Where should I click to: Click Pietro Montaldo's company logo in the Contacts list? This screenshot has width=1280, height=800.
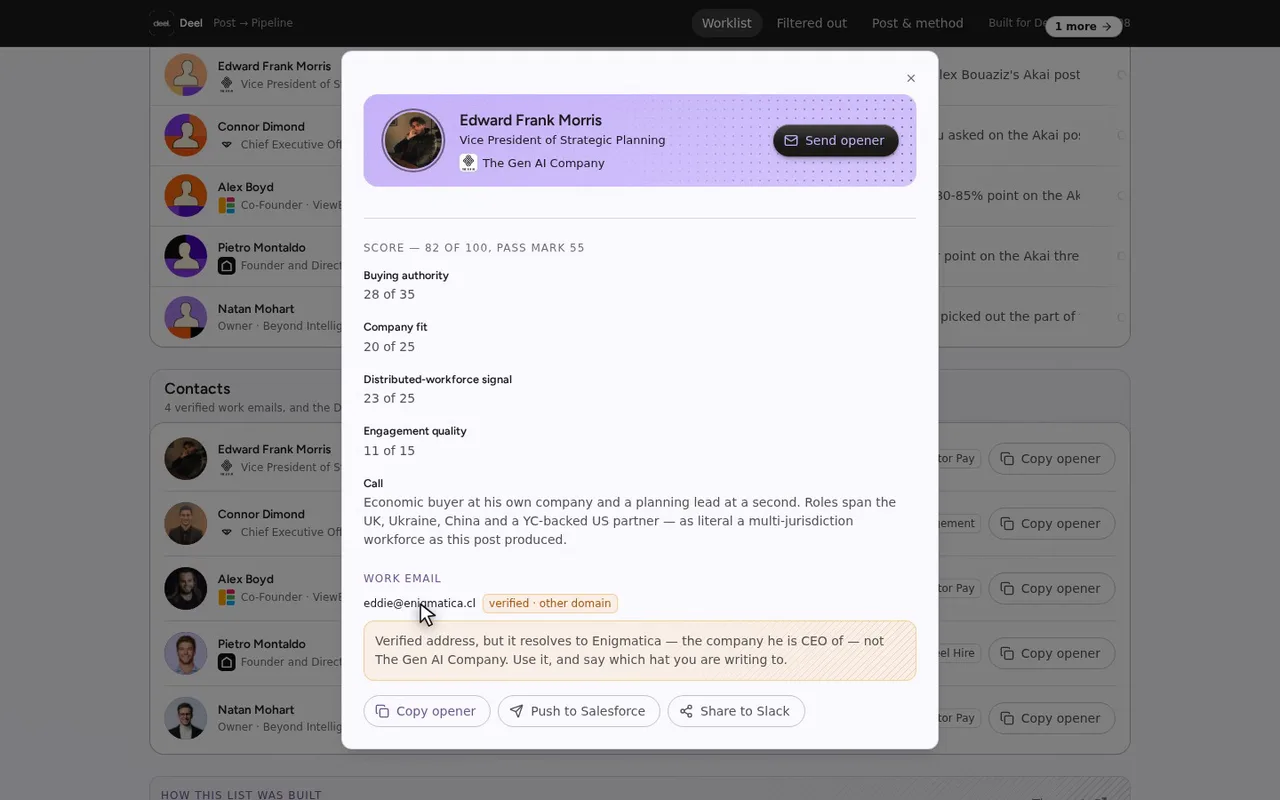(227, 662)
